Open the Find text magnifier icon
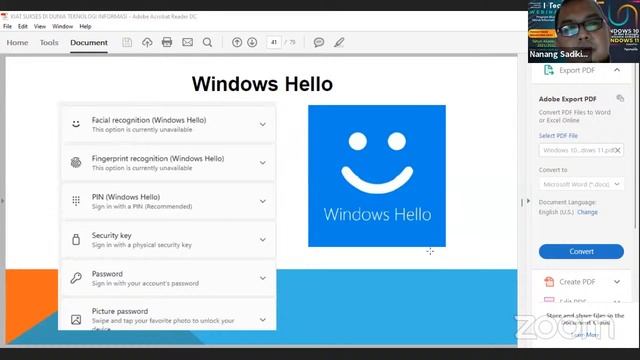640x360 pixels. click(x=207, y=42)
